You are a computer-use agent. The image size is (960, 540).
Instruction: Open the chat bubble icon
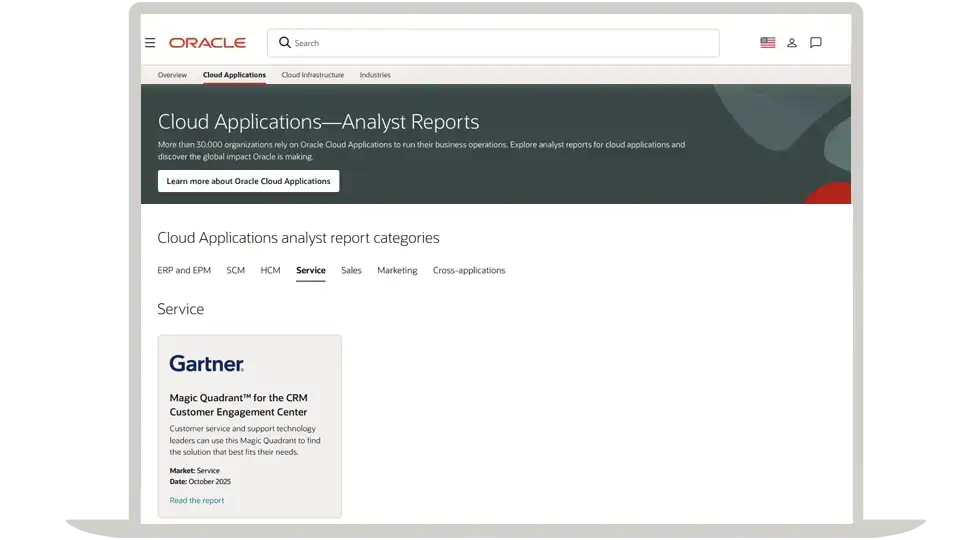(816, 42)
